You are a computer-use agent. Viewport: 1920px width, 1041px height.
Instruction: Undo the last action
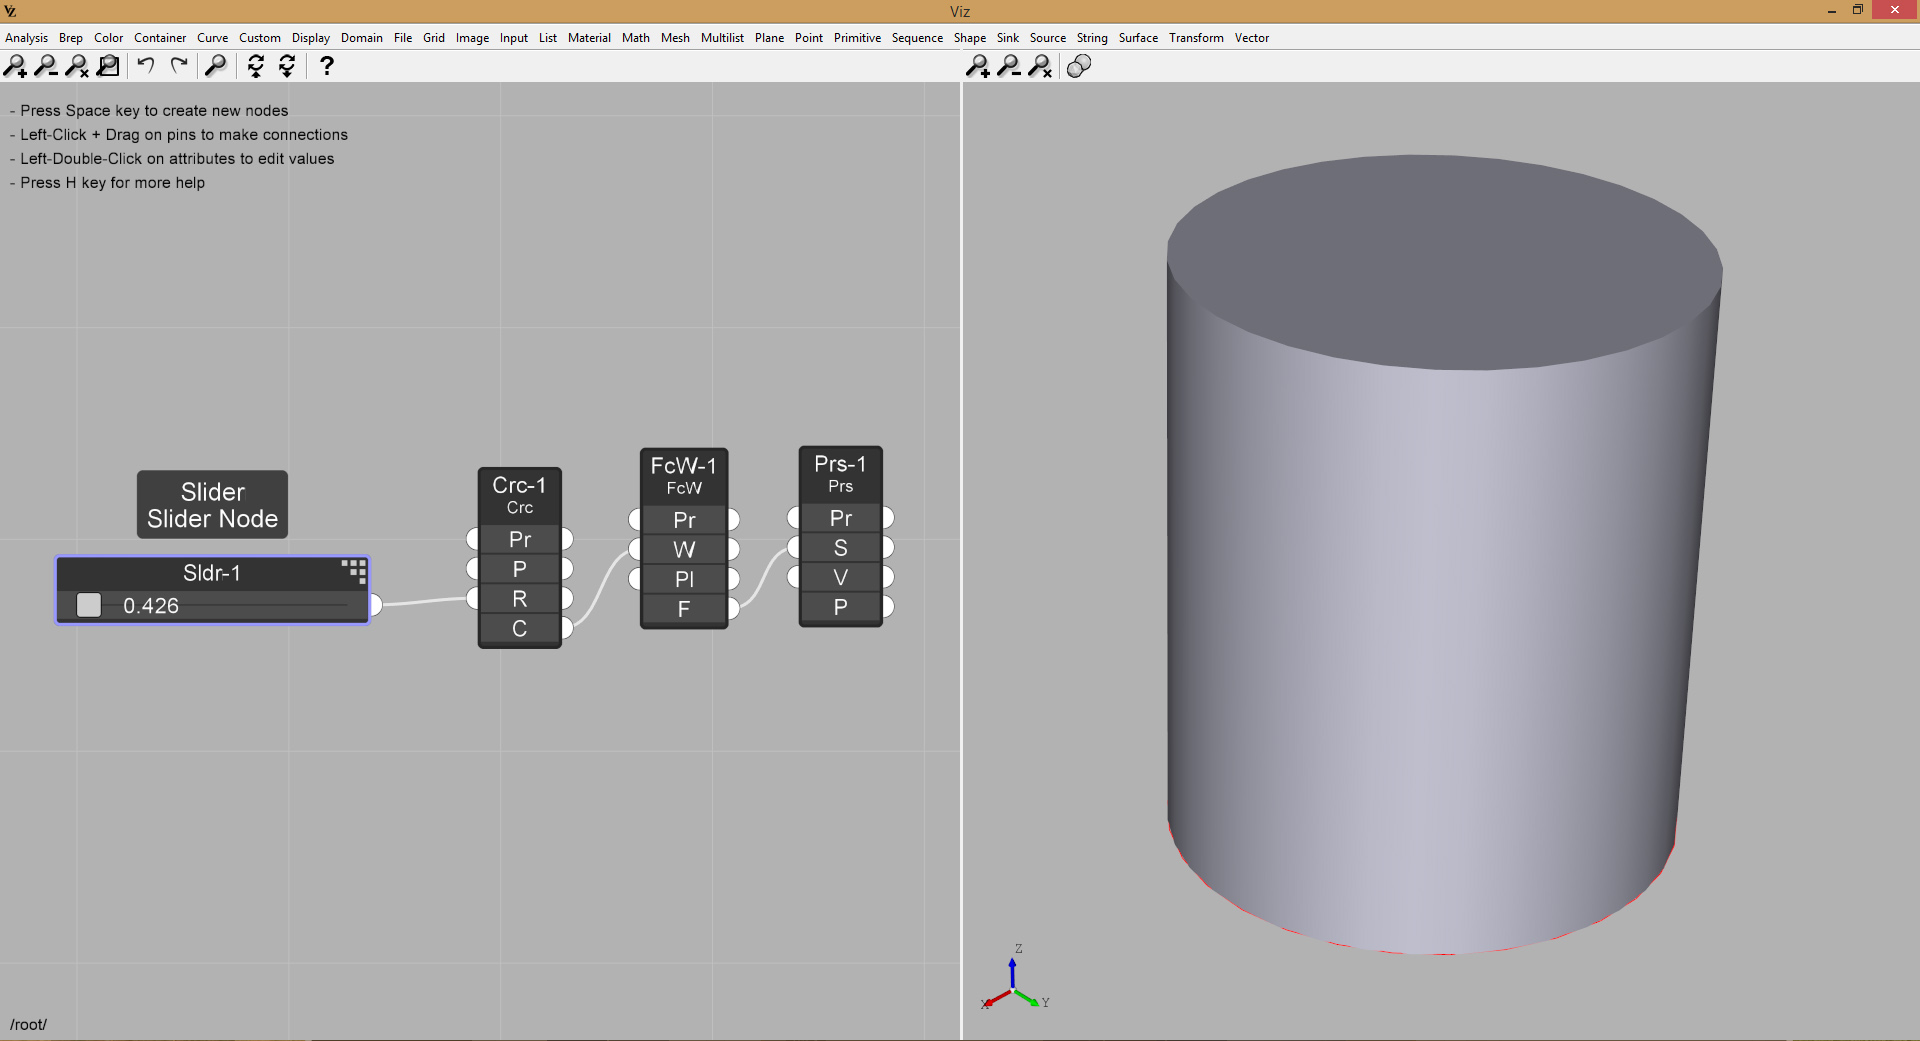[146, 66]
